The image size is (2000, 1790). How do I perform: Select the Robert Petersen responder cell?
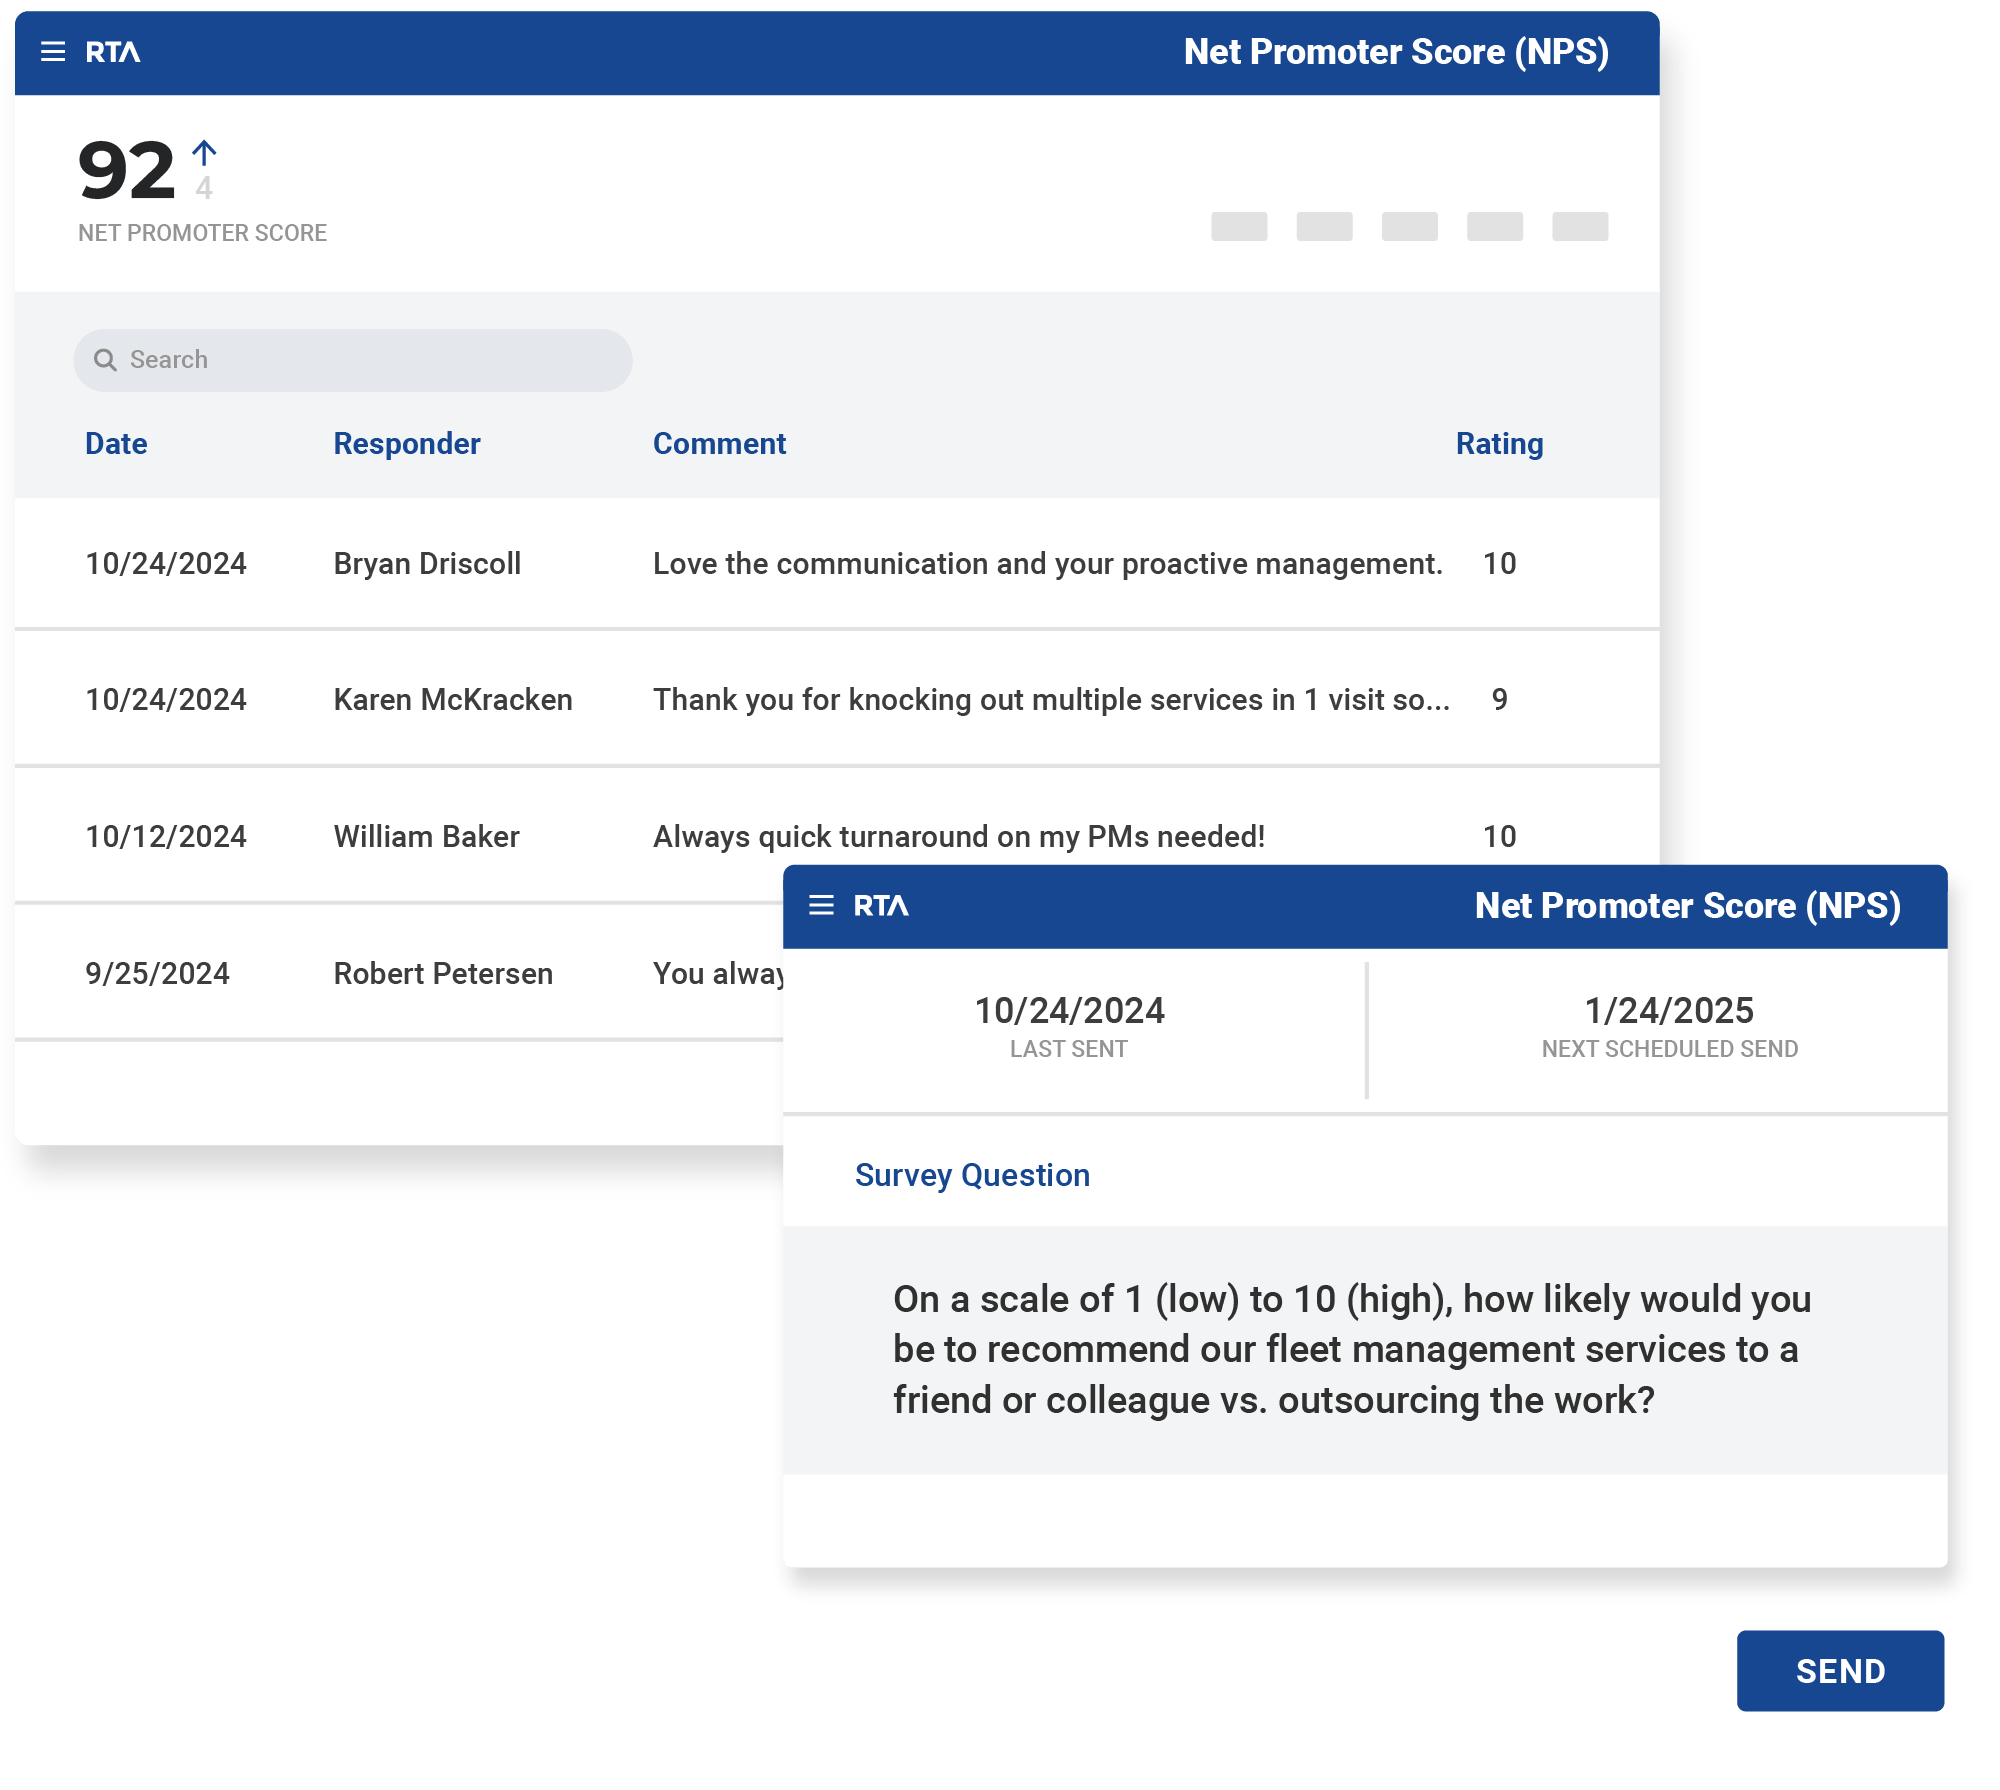coord(443,974)
